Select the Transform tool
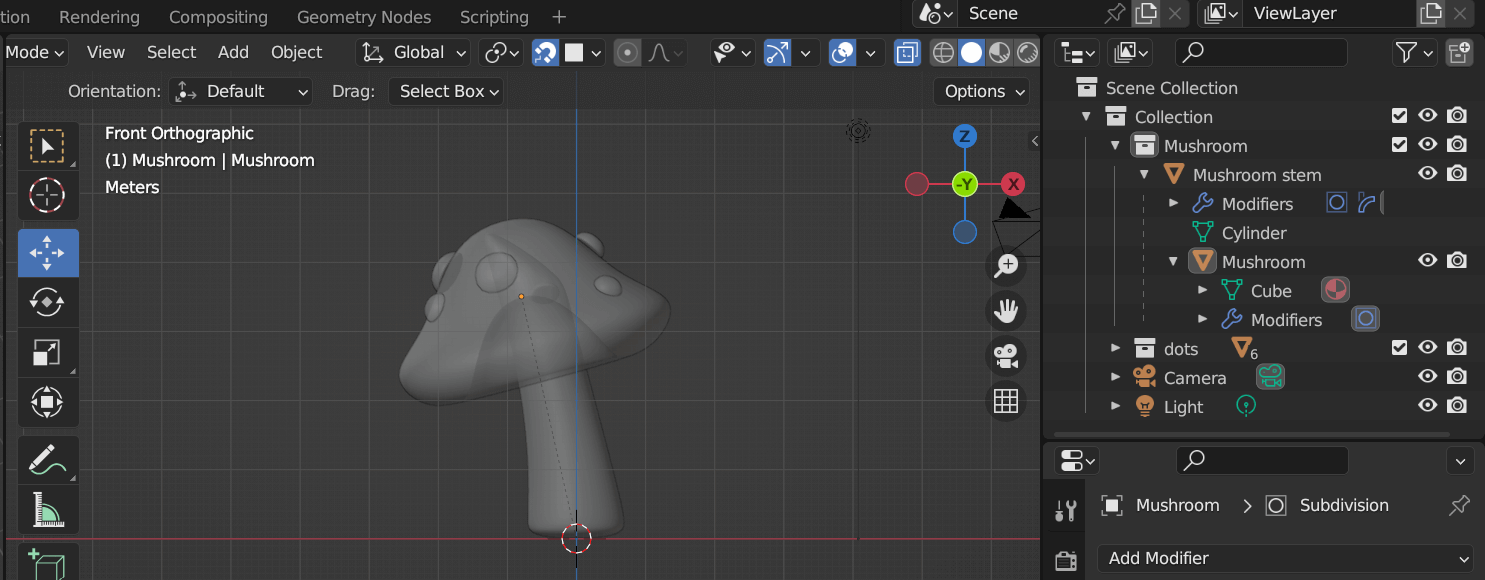Image resolution: width=1485 pixels, height=580 pixels. coord(47,402)
